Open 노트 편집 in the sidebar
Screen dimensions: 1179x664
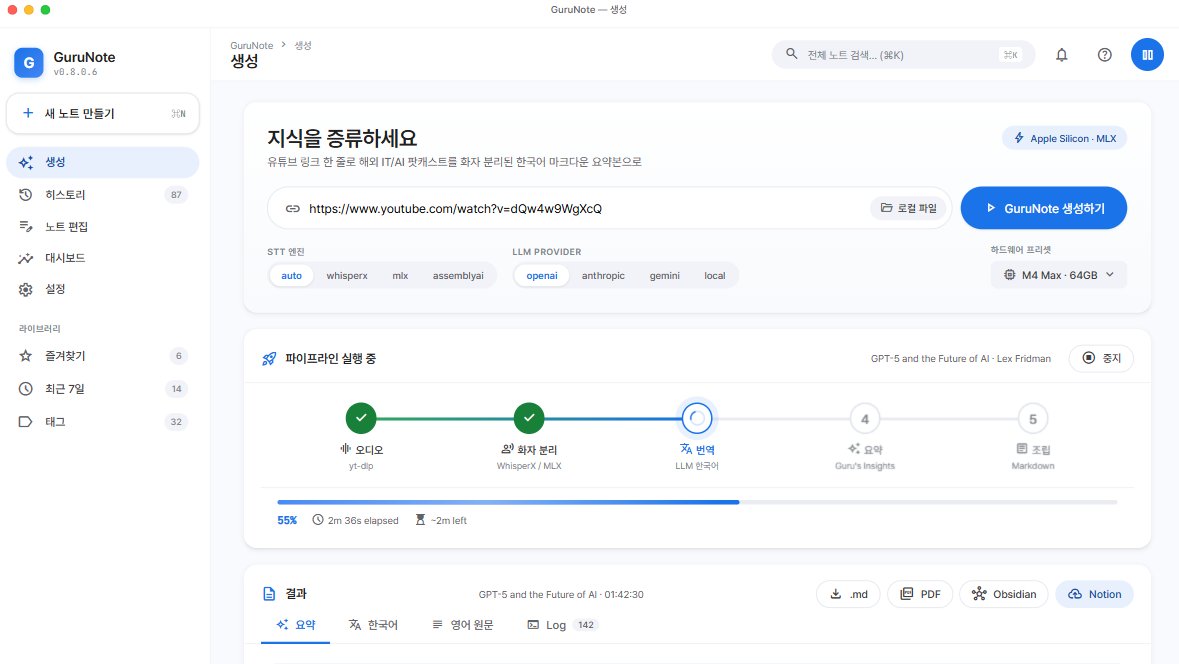point(103,226)
